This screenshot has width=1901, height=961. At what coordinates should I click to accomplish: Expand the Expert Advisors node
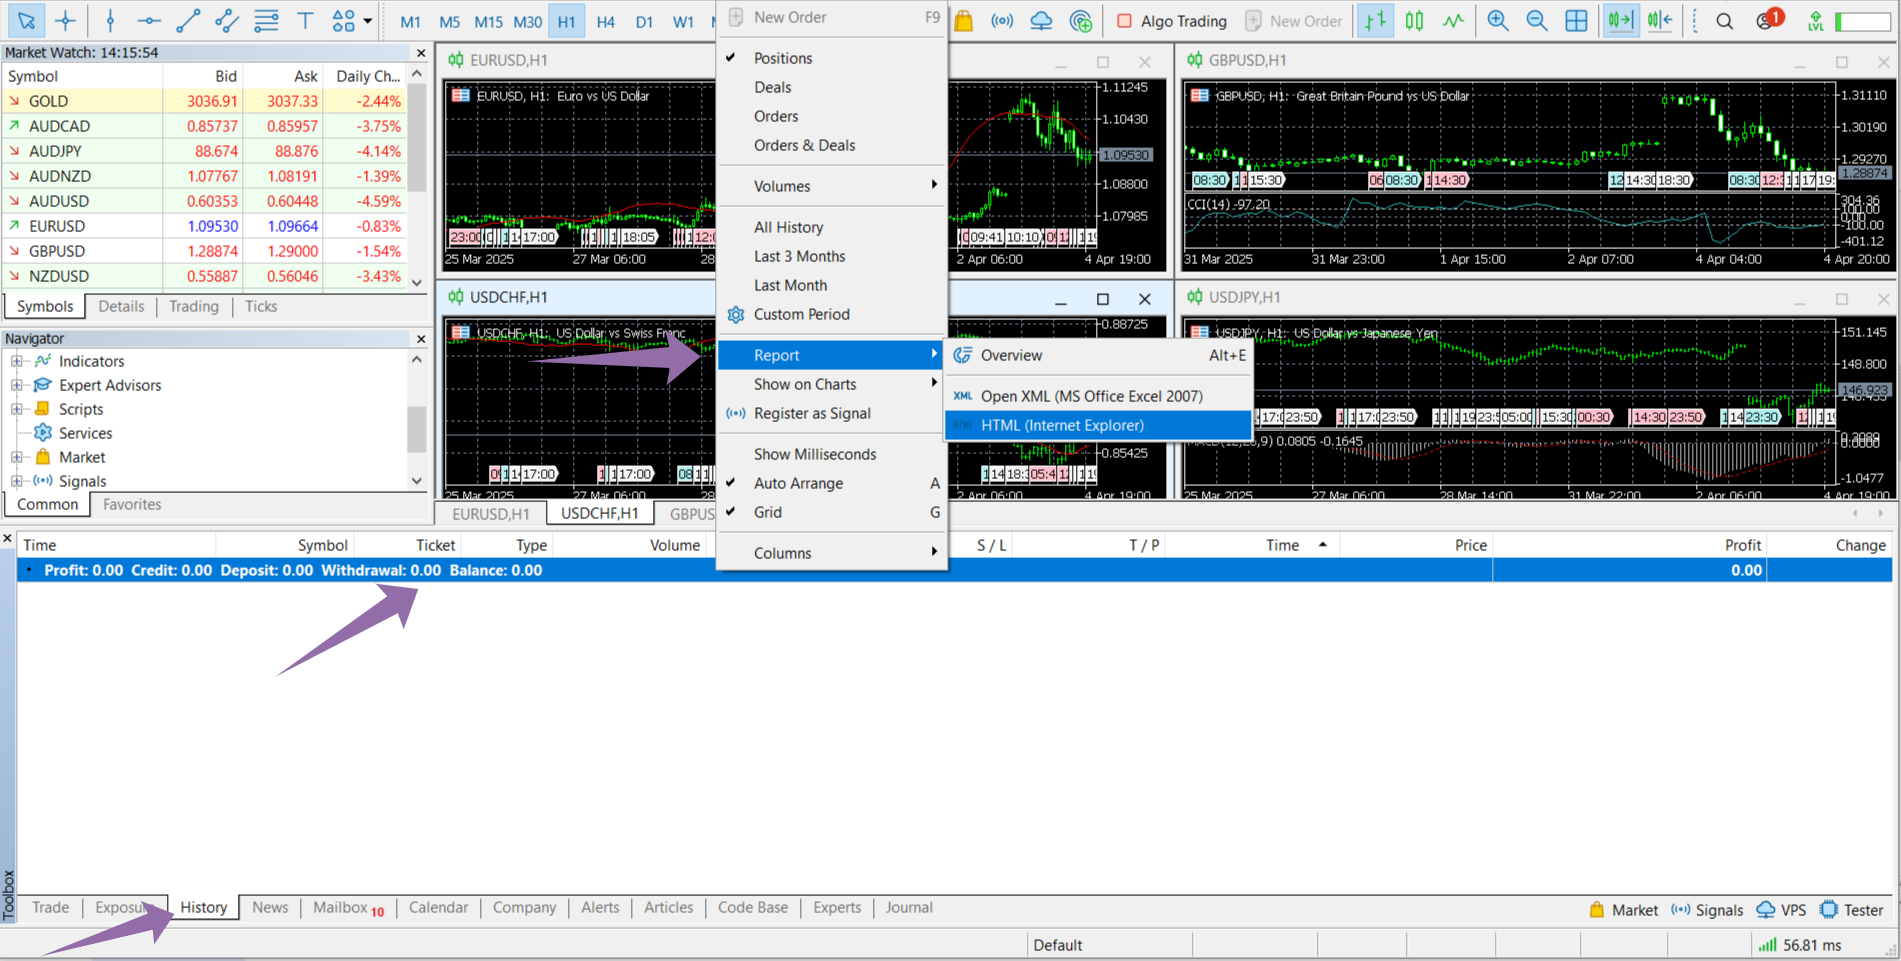click(x=16, y=385)
